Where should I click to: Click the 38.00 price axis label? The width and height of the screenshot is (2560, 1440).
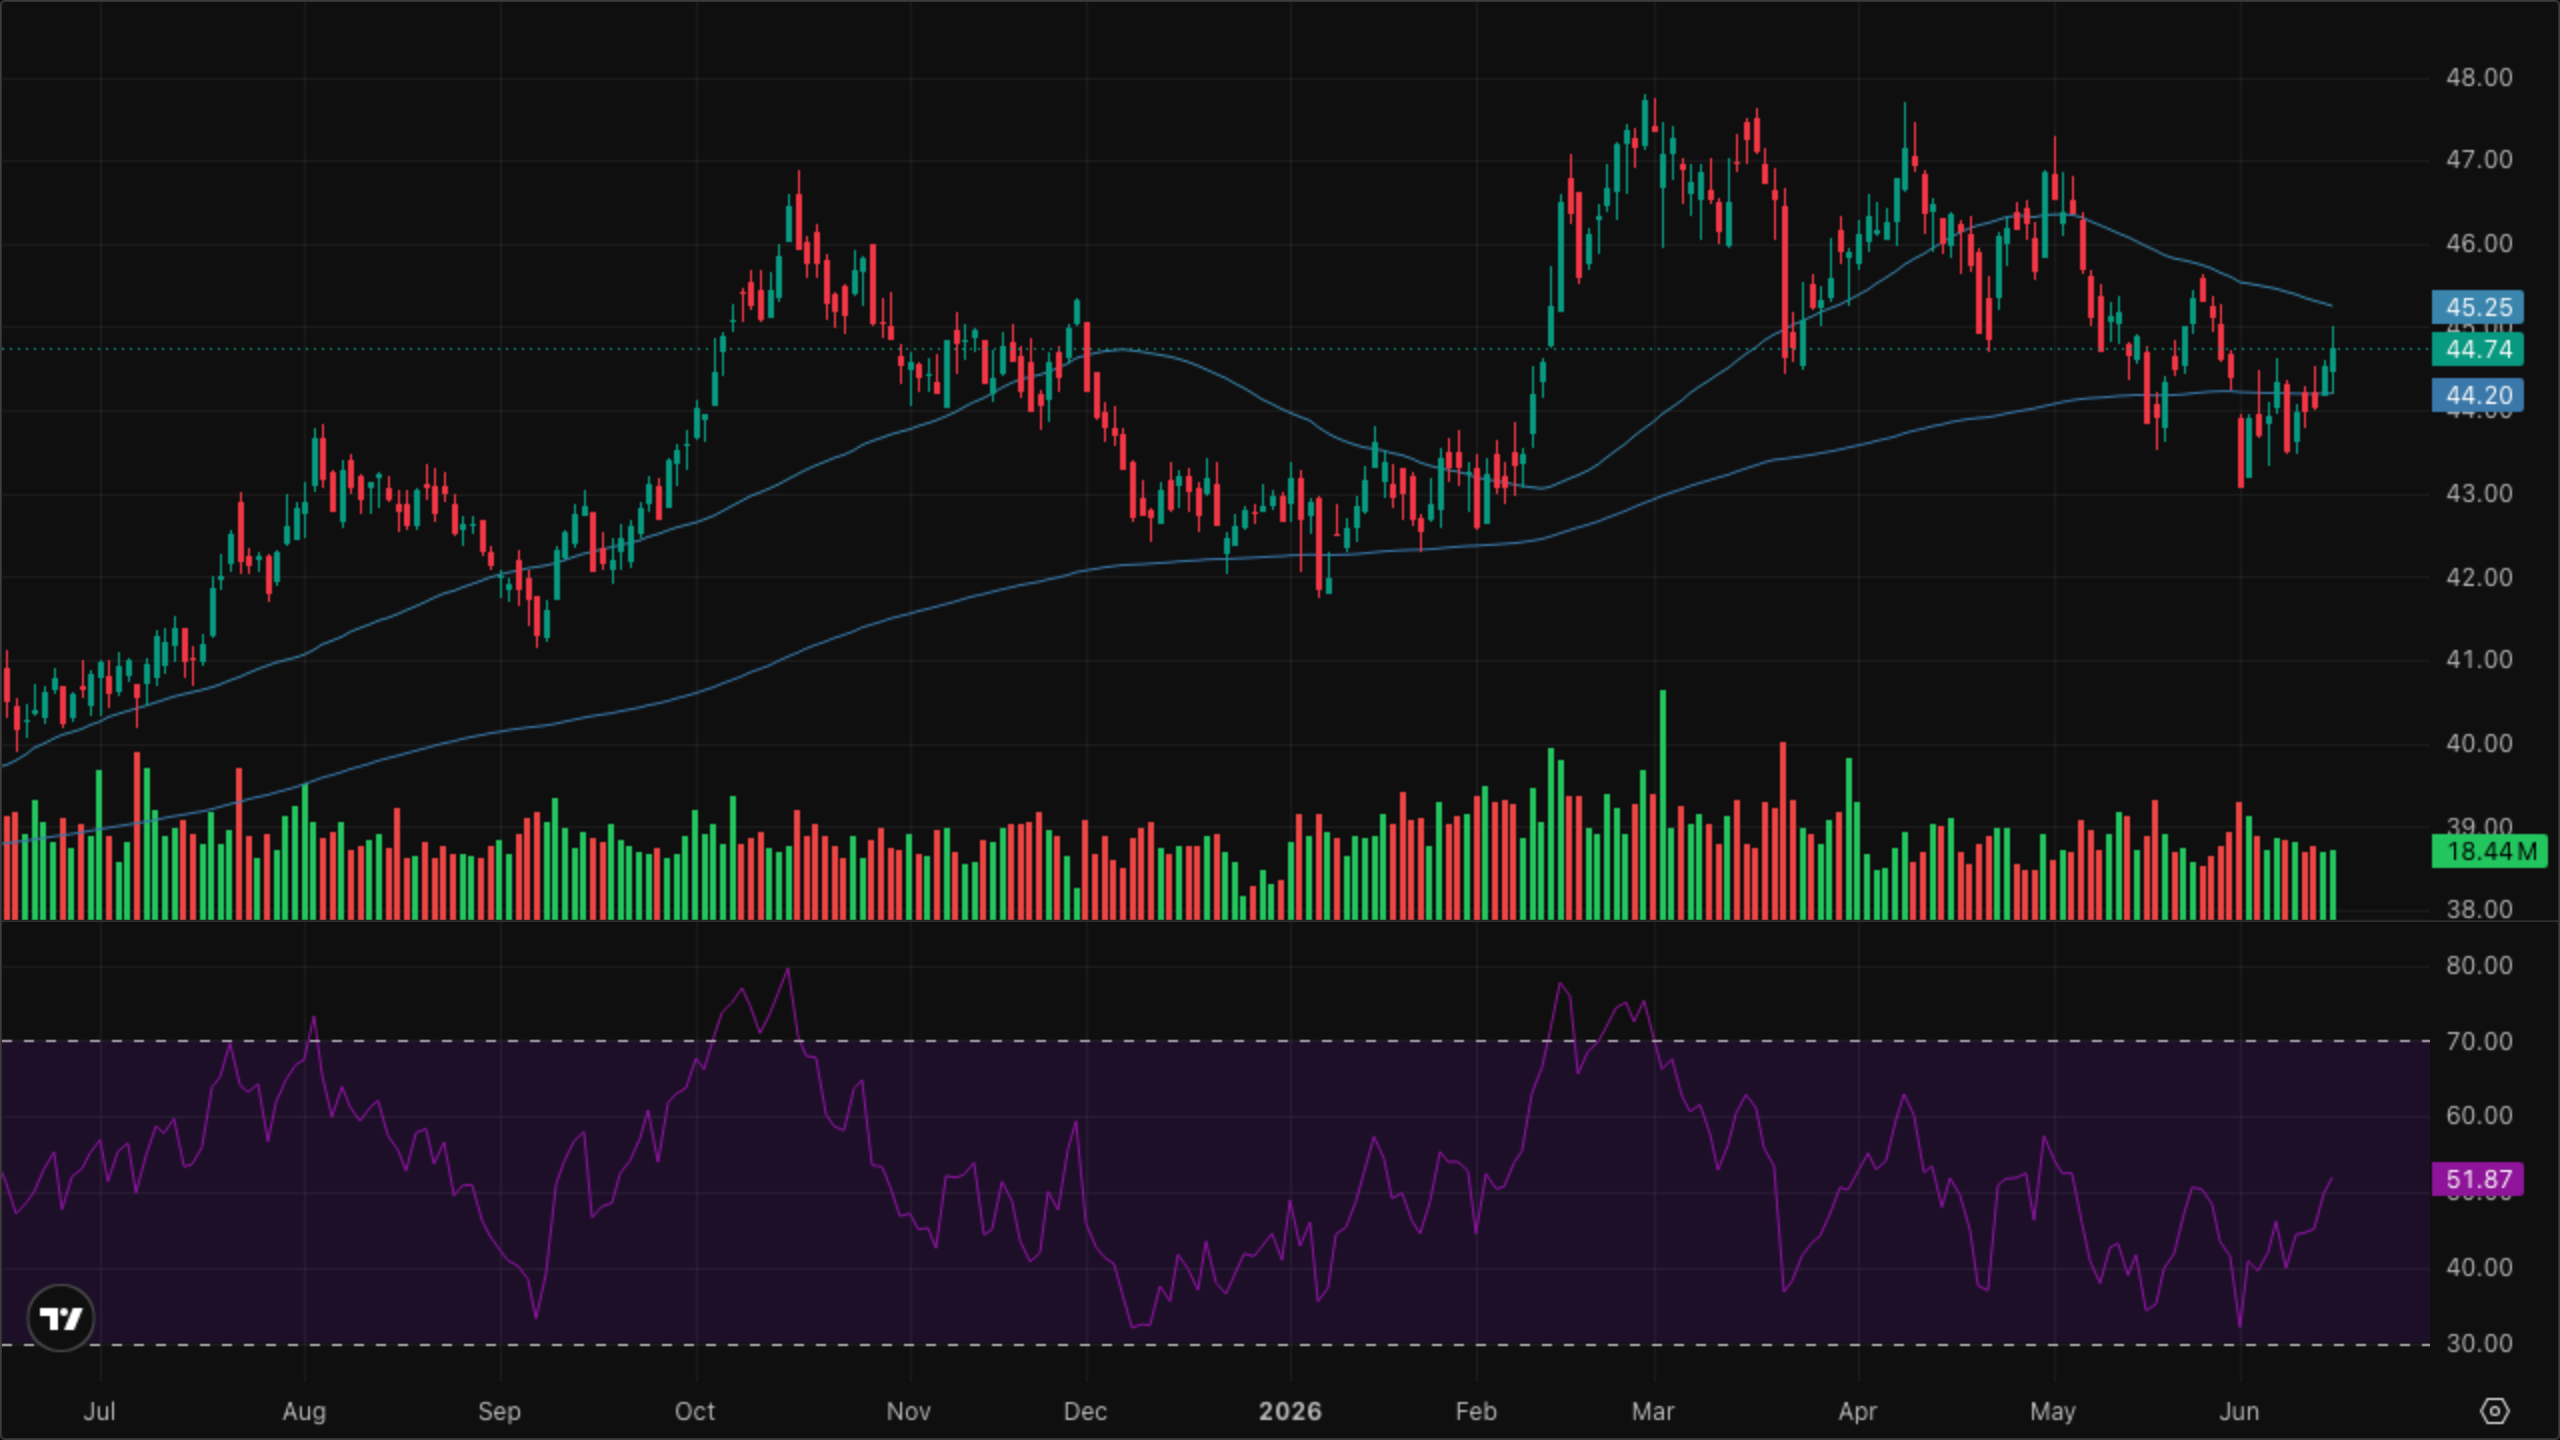tap(2479, 909)
